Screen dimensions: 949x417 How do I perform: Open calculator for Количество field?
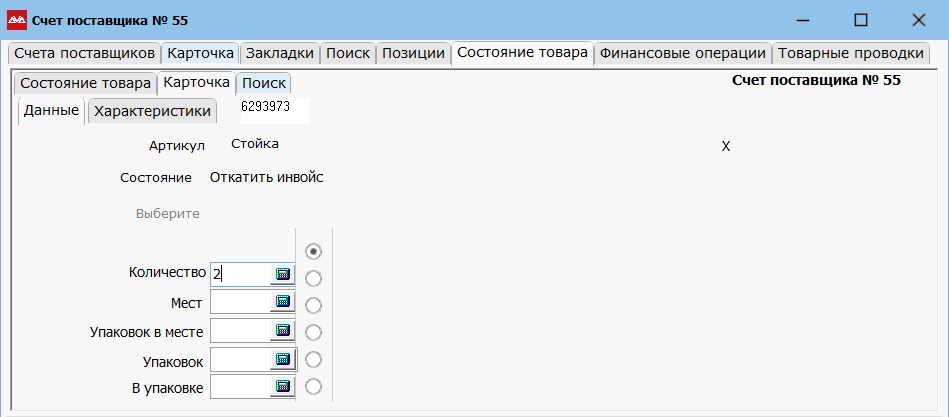(282, 274)
